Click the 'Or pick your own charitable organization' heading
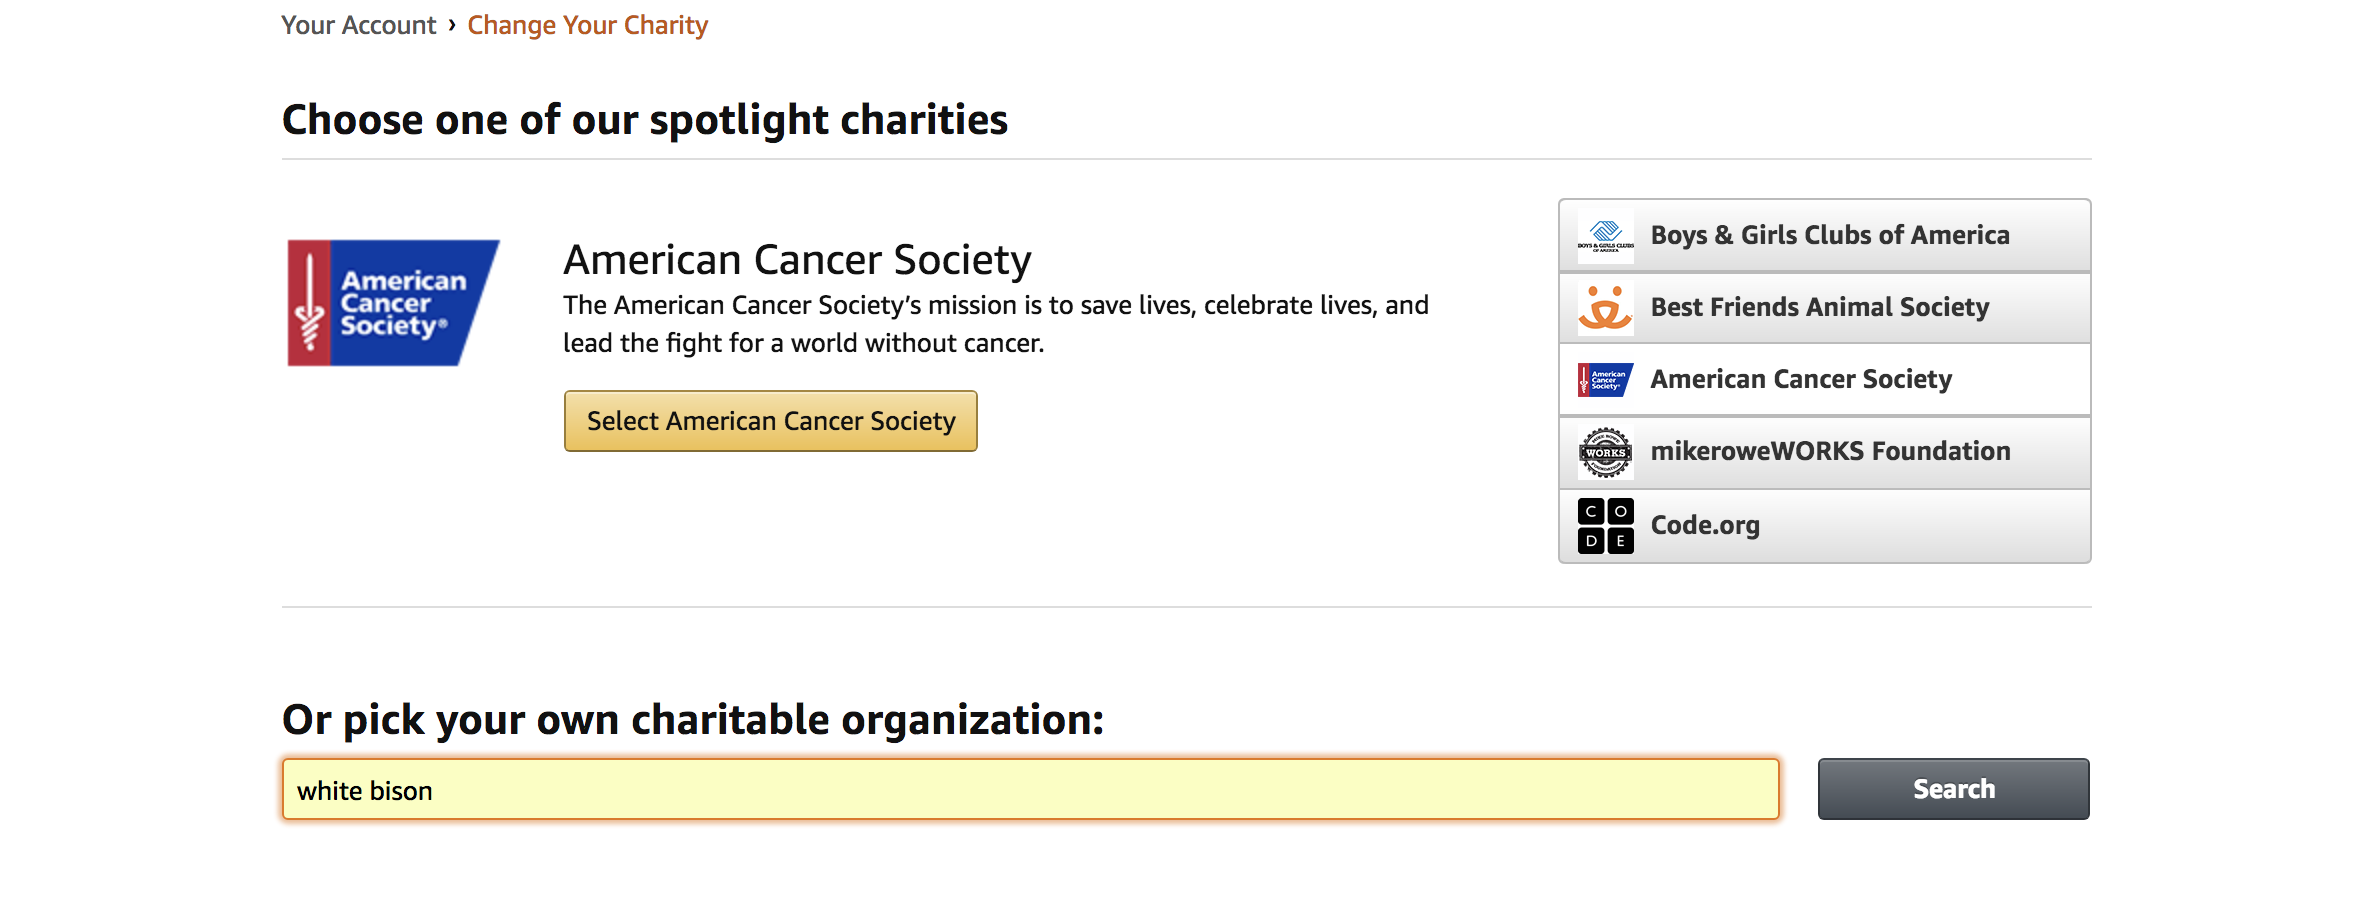The height and width of the screenshot is (924, 2374). click(692, 720)
